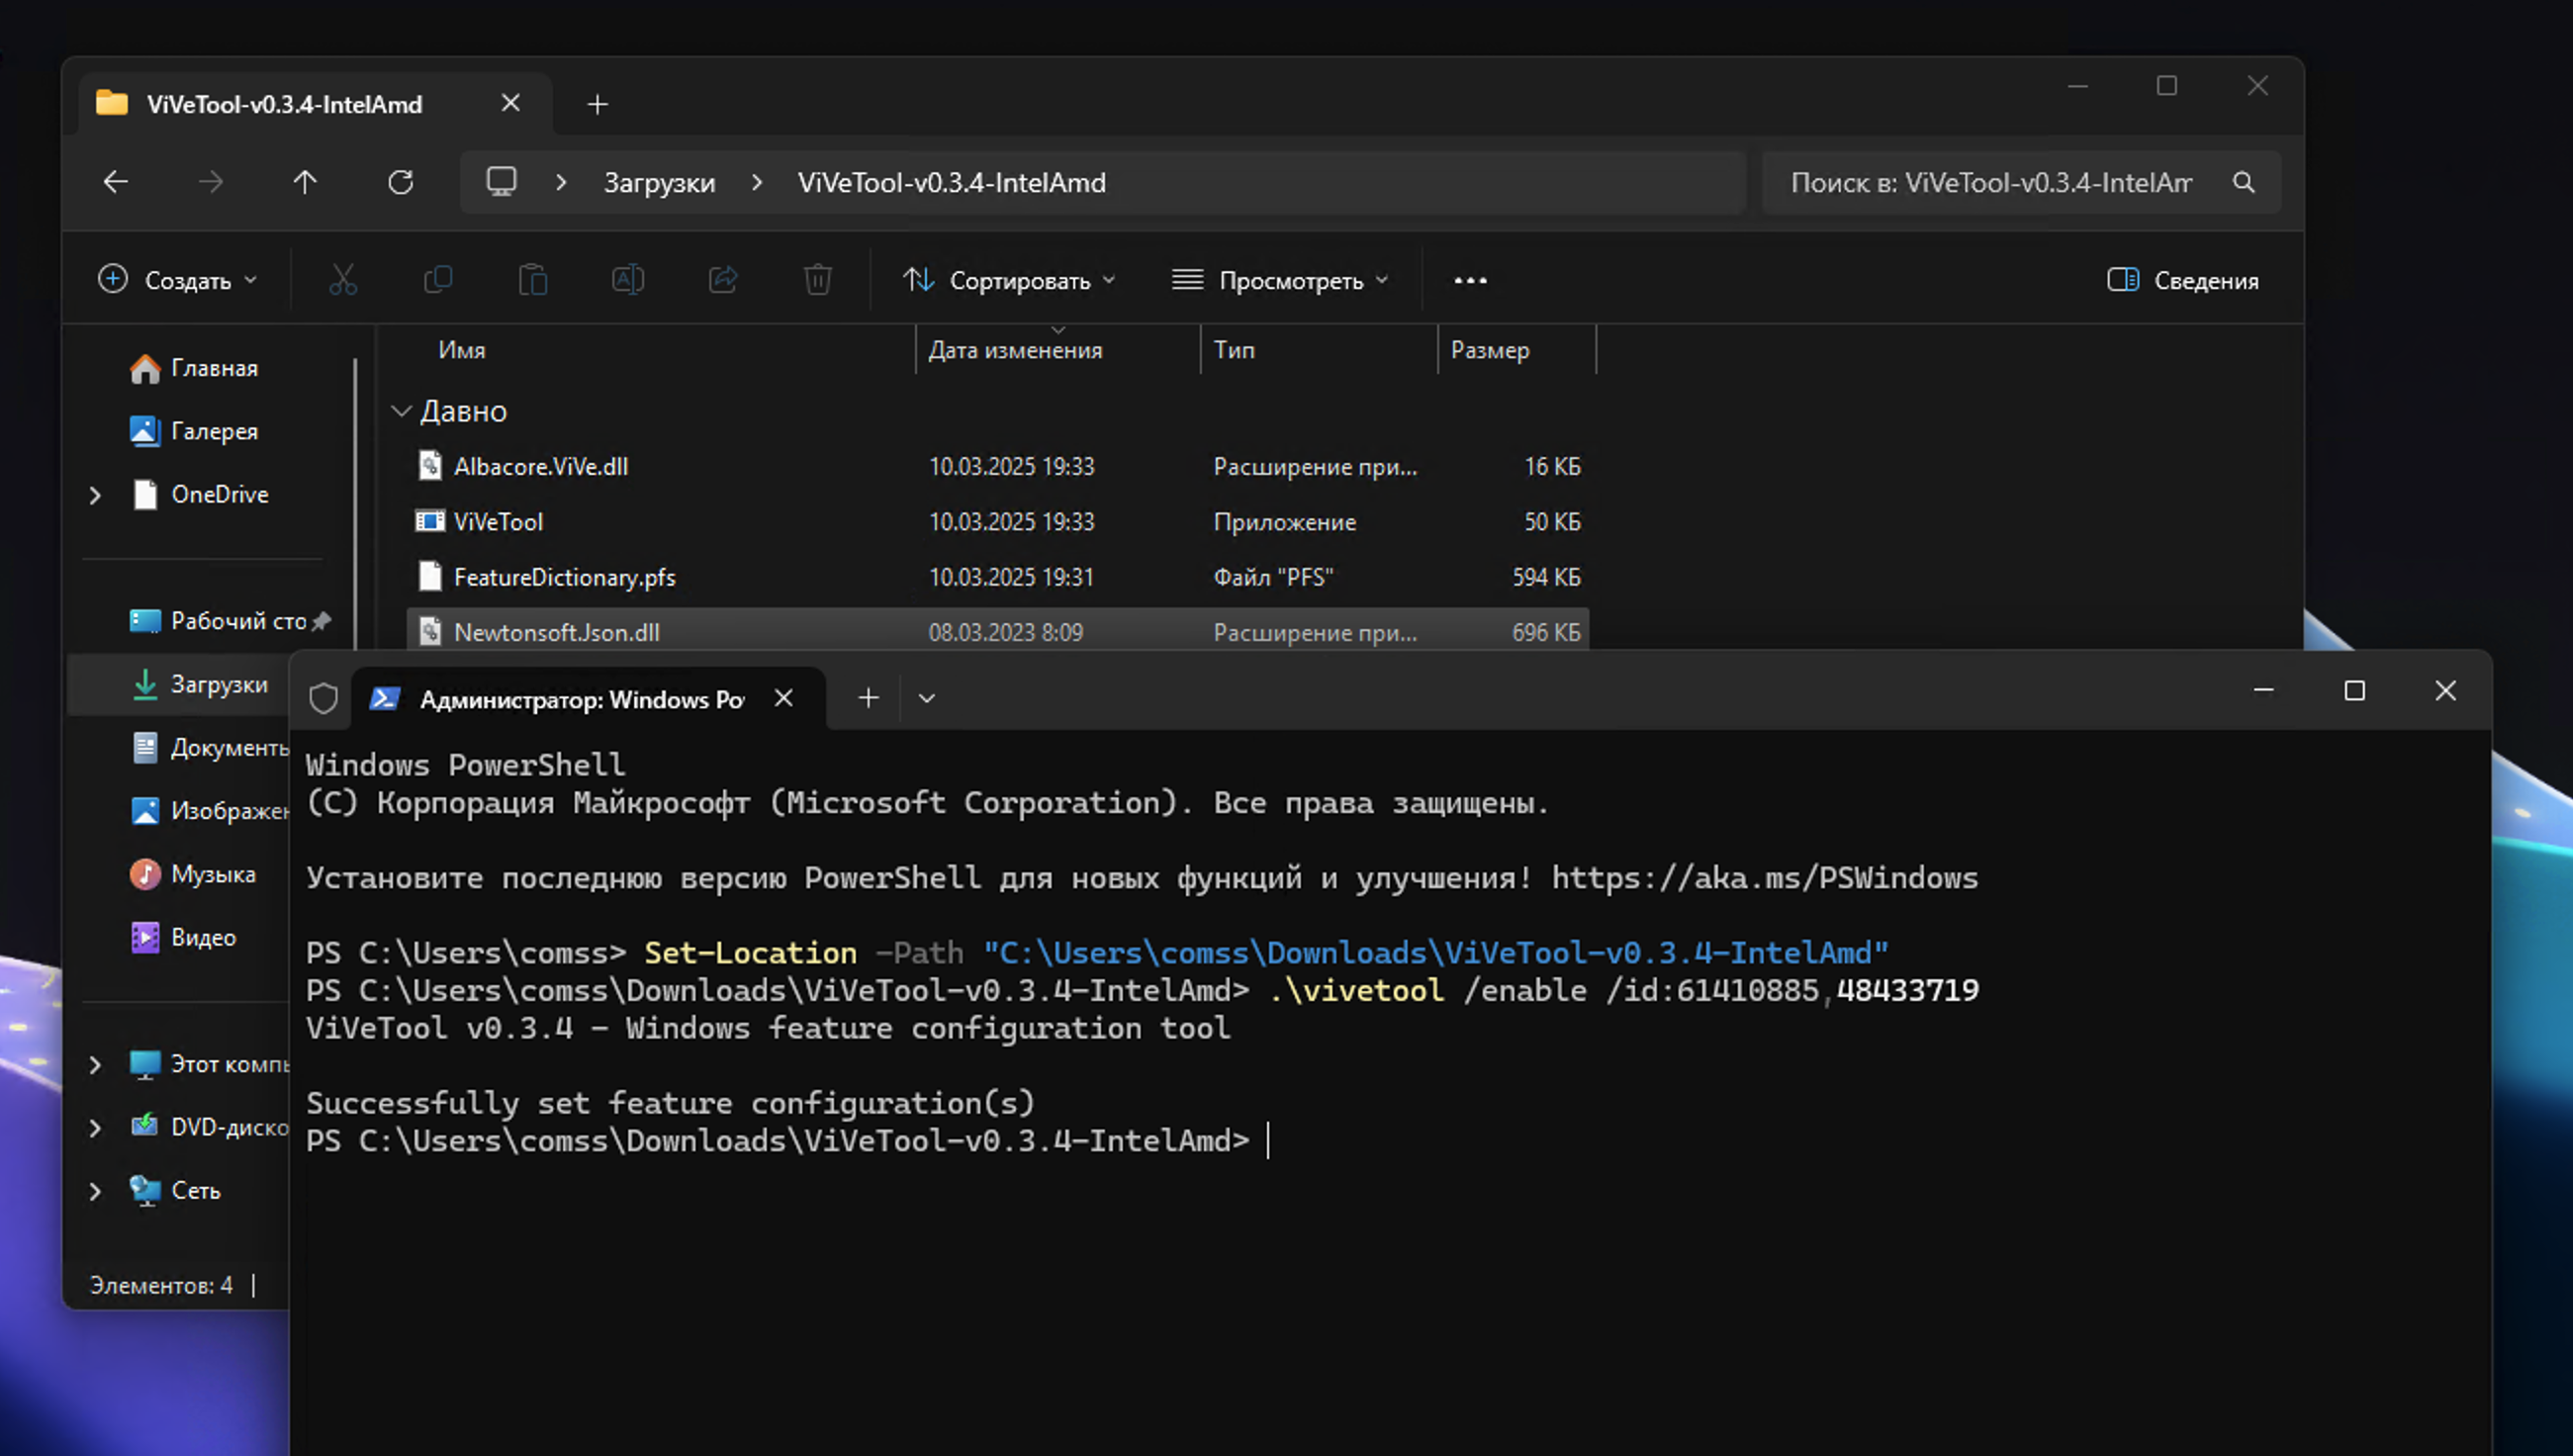Click the Создать new item button
This screenshot has width=2573, height=1456.
(178, 281)
